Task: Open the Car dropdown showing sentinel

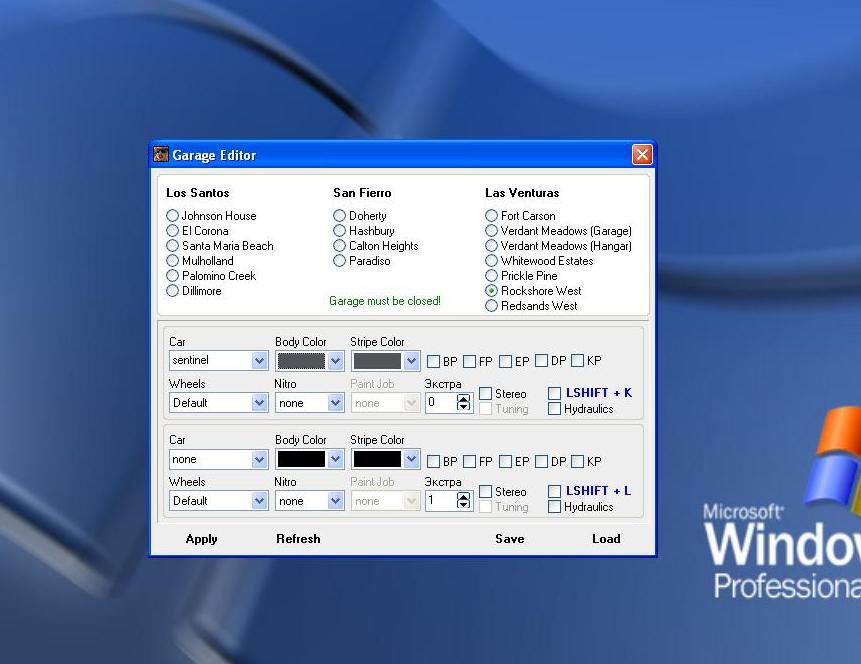Action: click(x=259, y=361)
